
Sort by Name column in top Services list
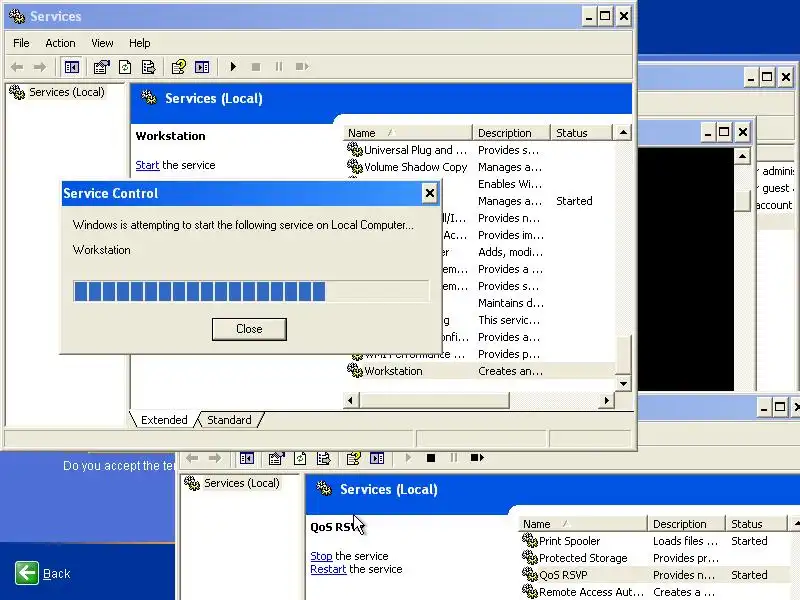[x=408, y=133]
